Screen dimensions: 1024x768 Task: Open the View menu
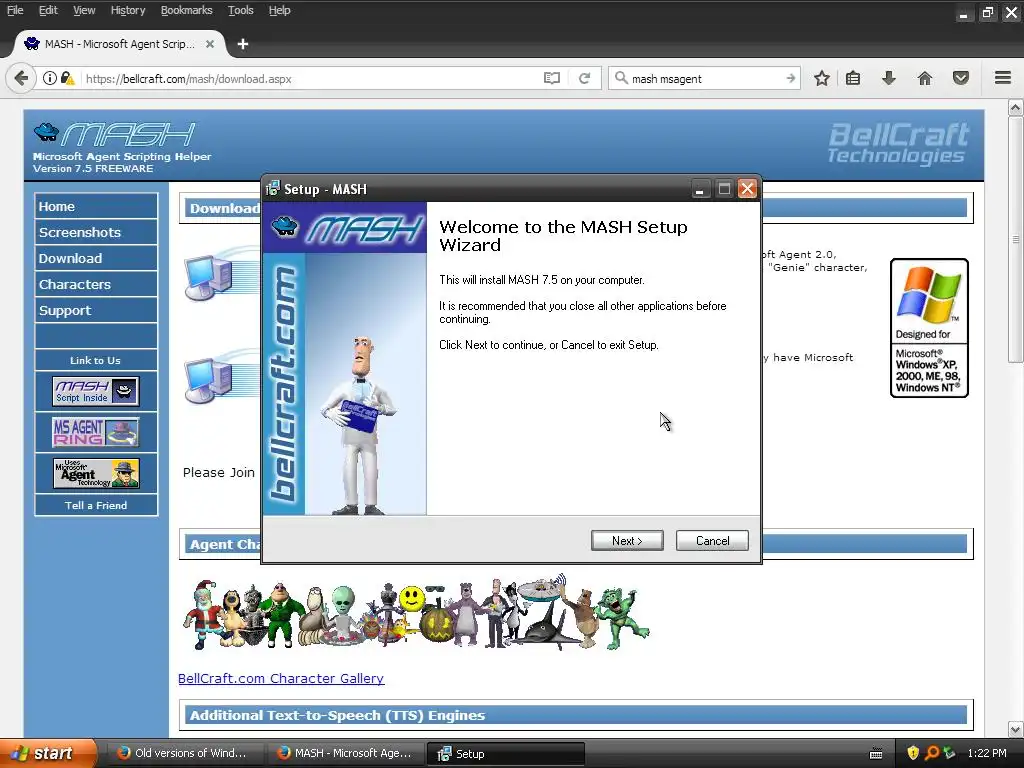click(84, 10)
